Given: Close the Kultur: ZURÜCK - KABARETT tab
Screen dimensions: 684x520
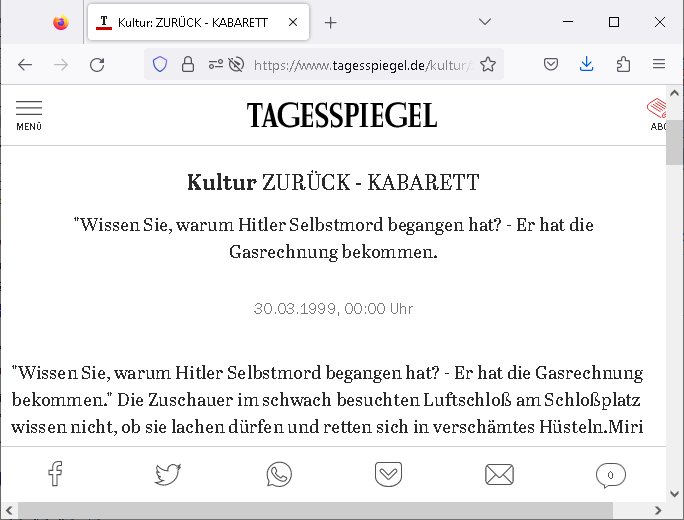Looking at the screenshot, I should coord(293,22).
